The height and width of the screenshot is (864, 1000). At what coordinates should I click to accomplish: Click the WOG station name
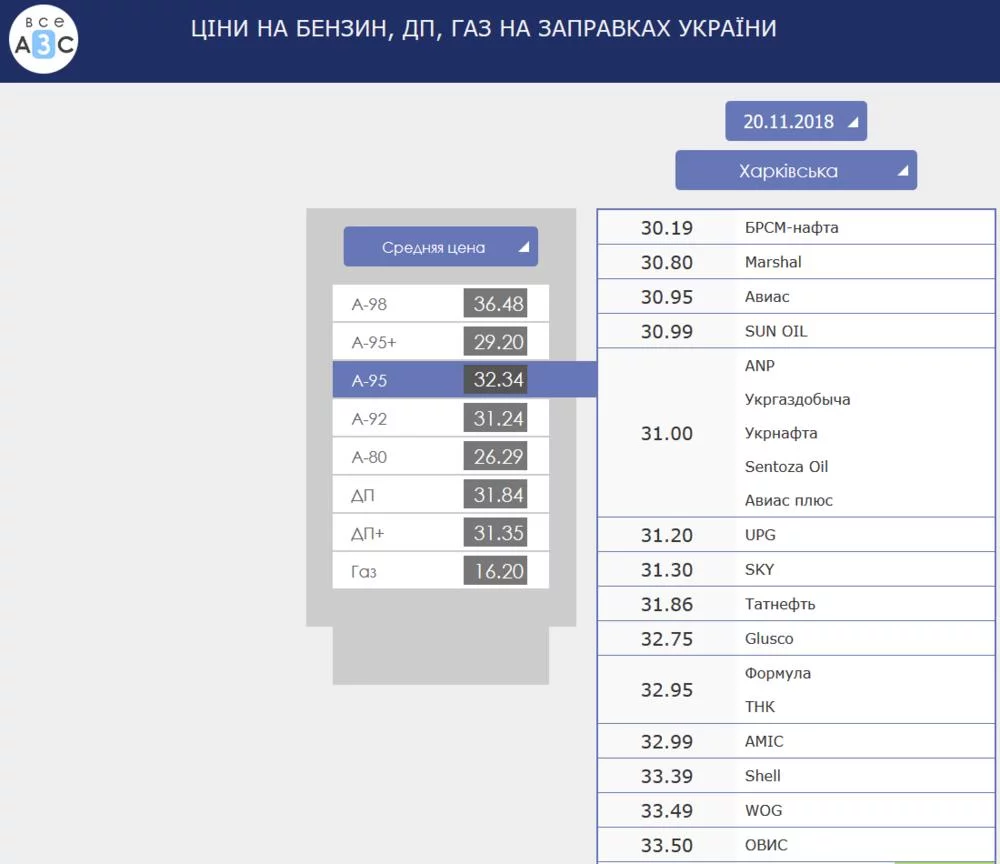(x=763, y=810)
